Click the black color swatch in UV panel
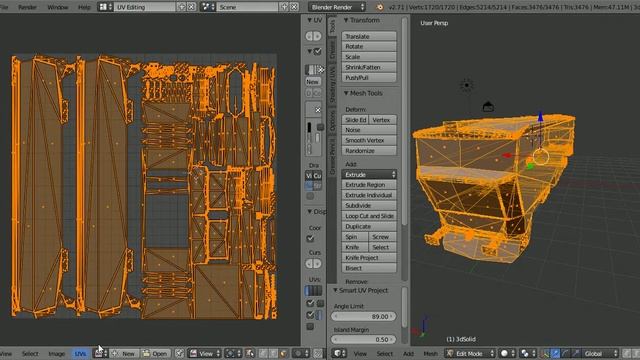The height and width of the screenshot is (360, 640). point(309,128)
